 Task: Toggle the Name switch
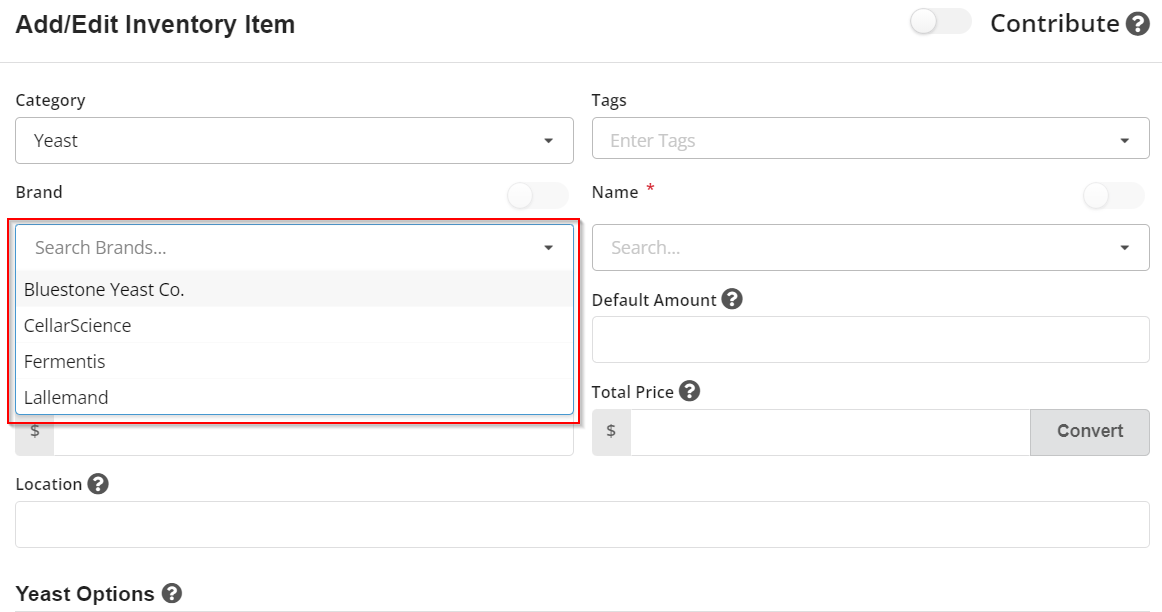coord(1114,196)
